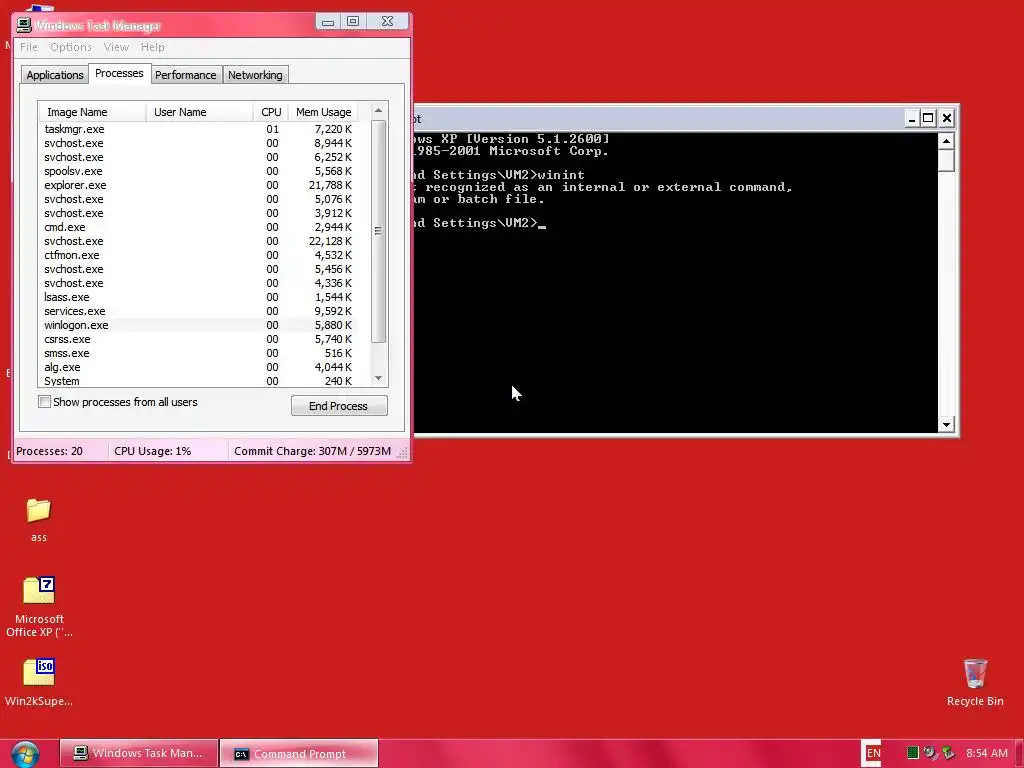Toggle Show processes from all users

click(x=44, y=402)
